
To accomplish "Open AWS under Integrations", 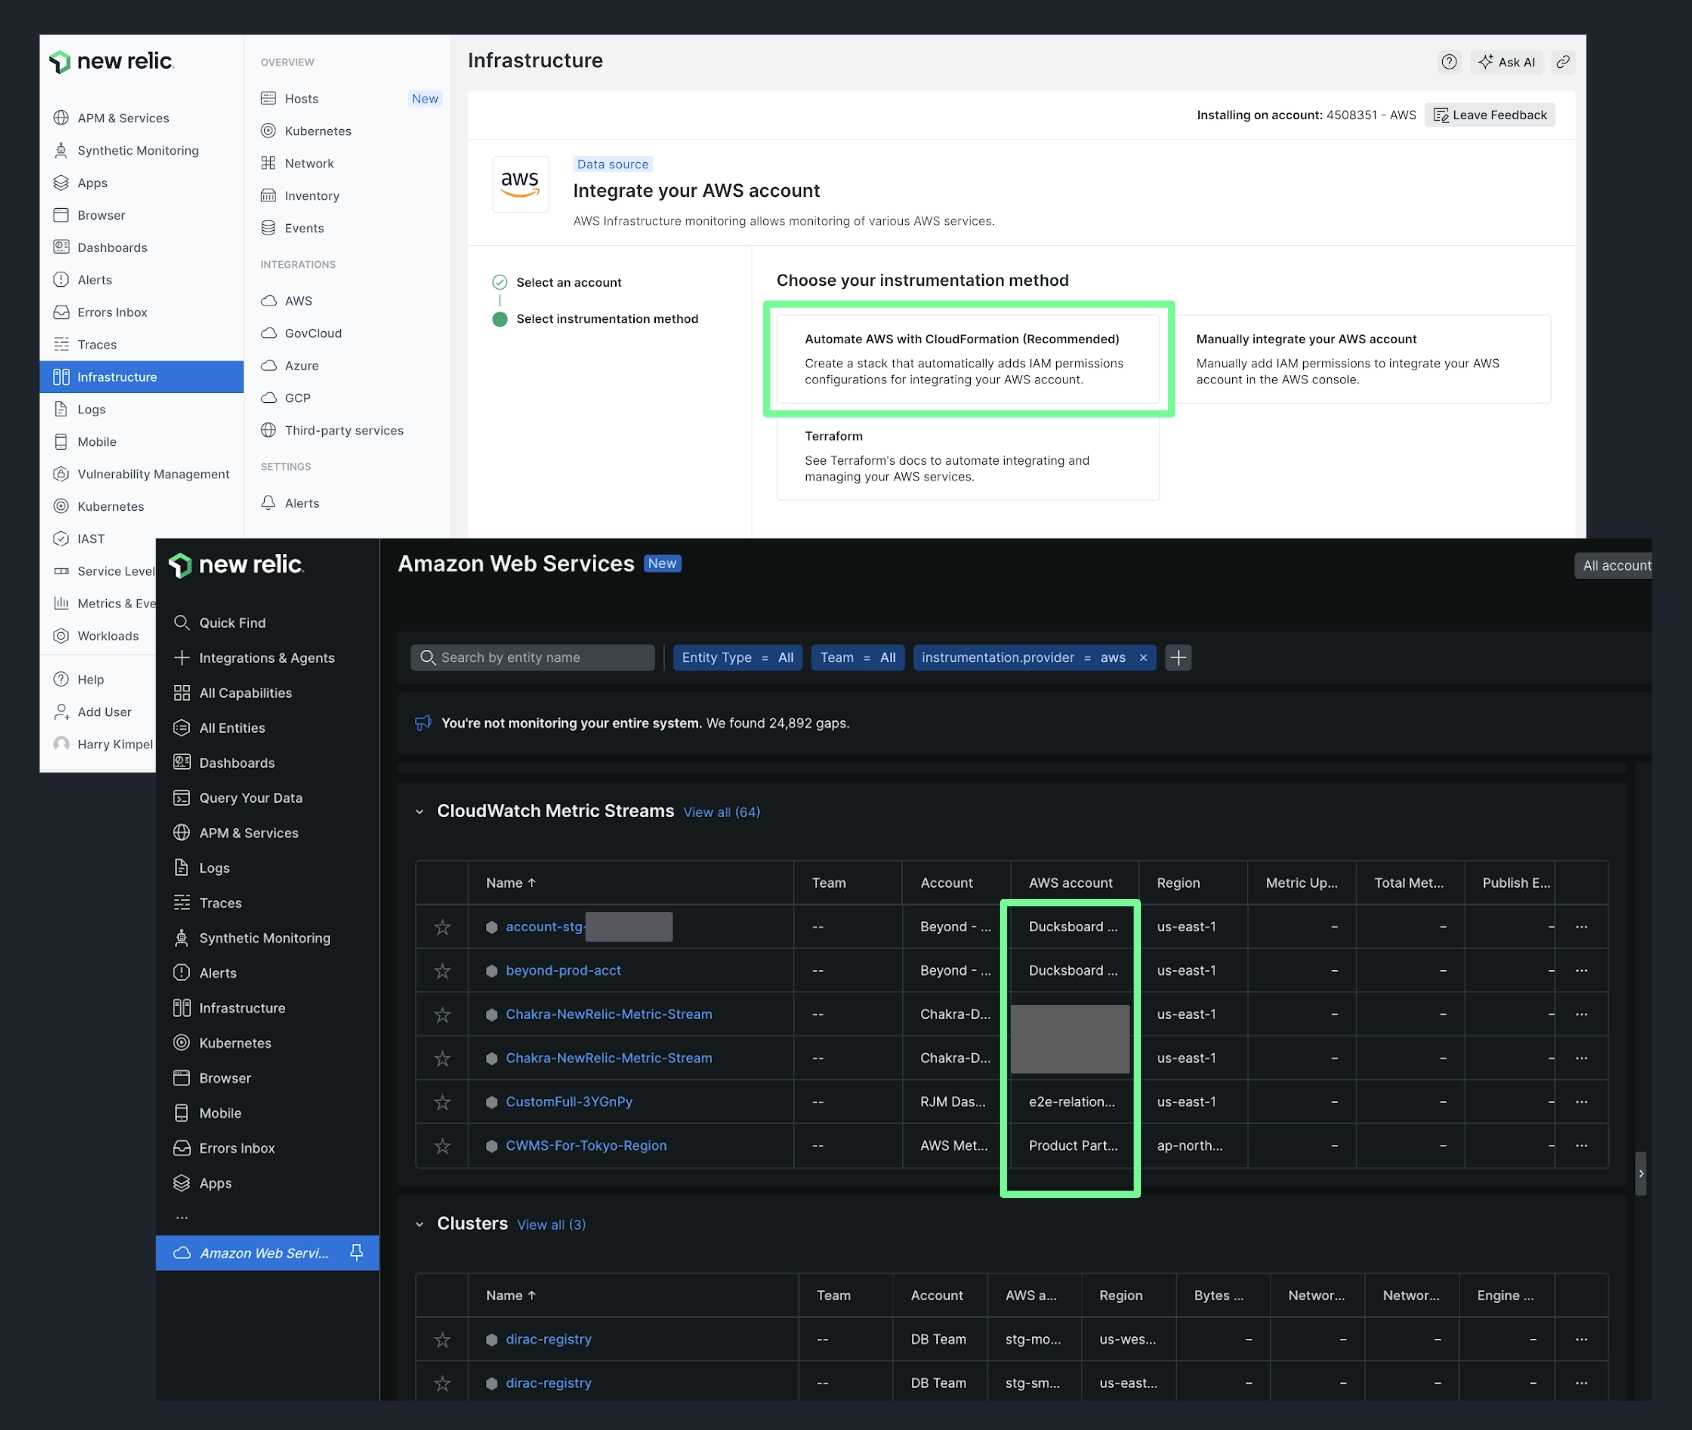I will coord(297,300).
